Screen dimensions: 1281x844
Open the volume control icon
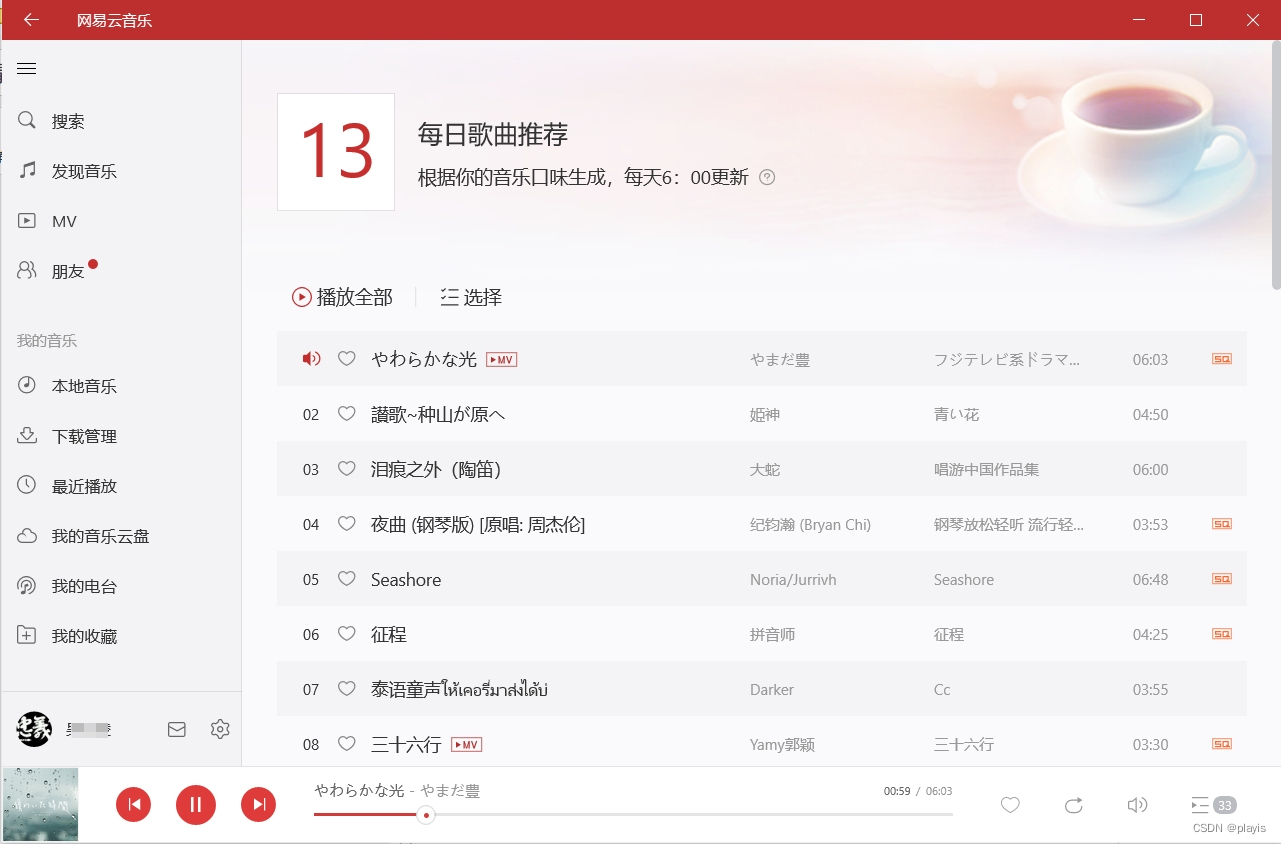pos(1137,805)
